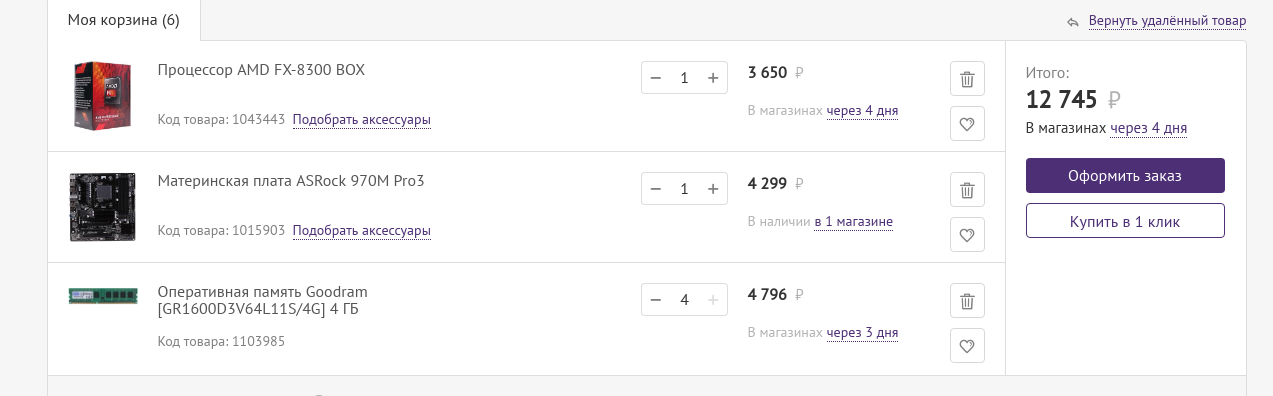Click quantity field of ASRock motherboard
The height and width of the screenshot is (396, 1273).
coord(684,189)
